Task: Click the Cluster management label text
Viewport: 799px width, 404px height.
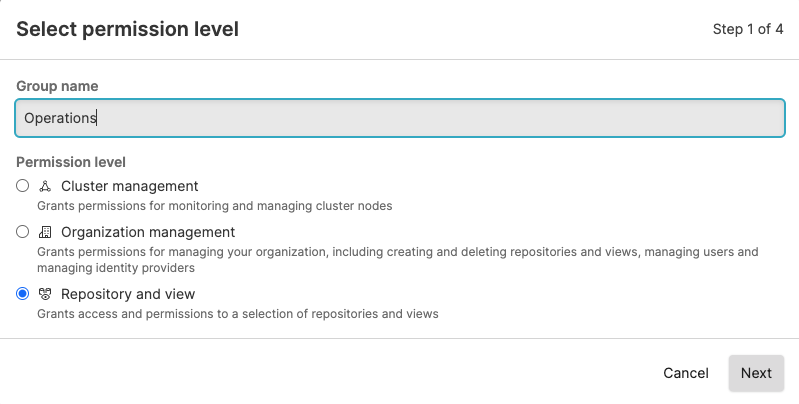Action: (130, 186)
